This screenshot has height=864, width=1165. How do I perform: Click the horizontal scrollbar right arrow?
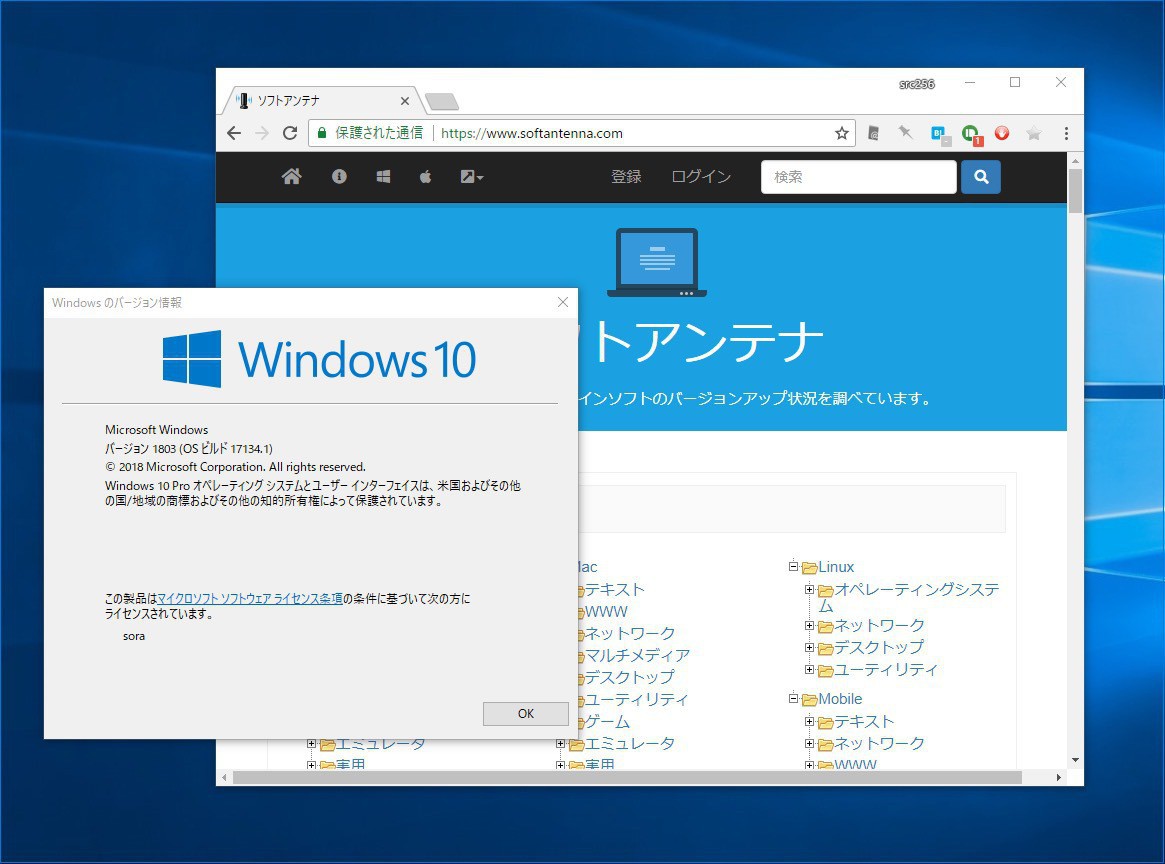(x=1059, y=777)
